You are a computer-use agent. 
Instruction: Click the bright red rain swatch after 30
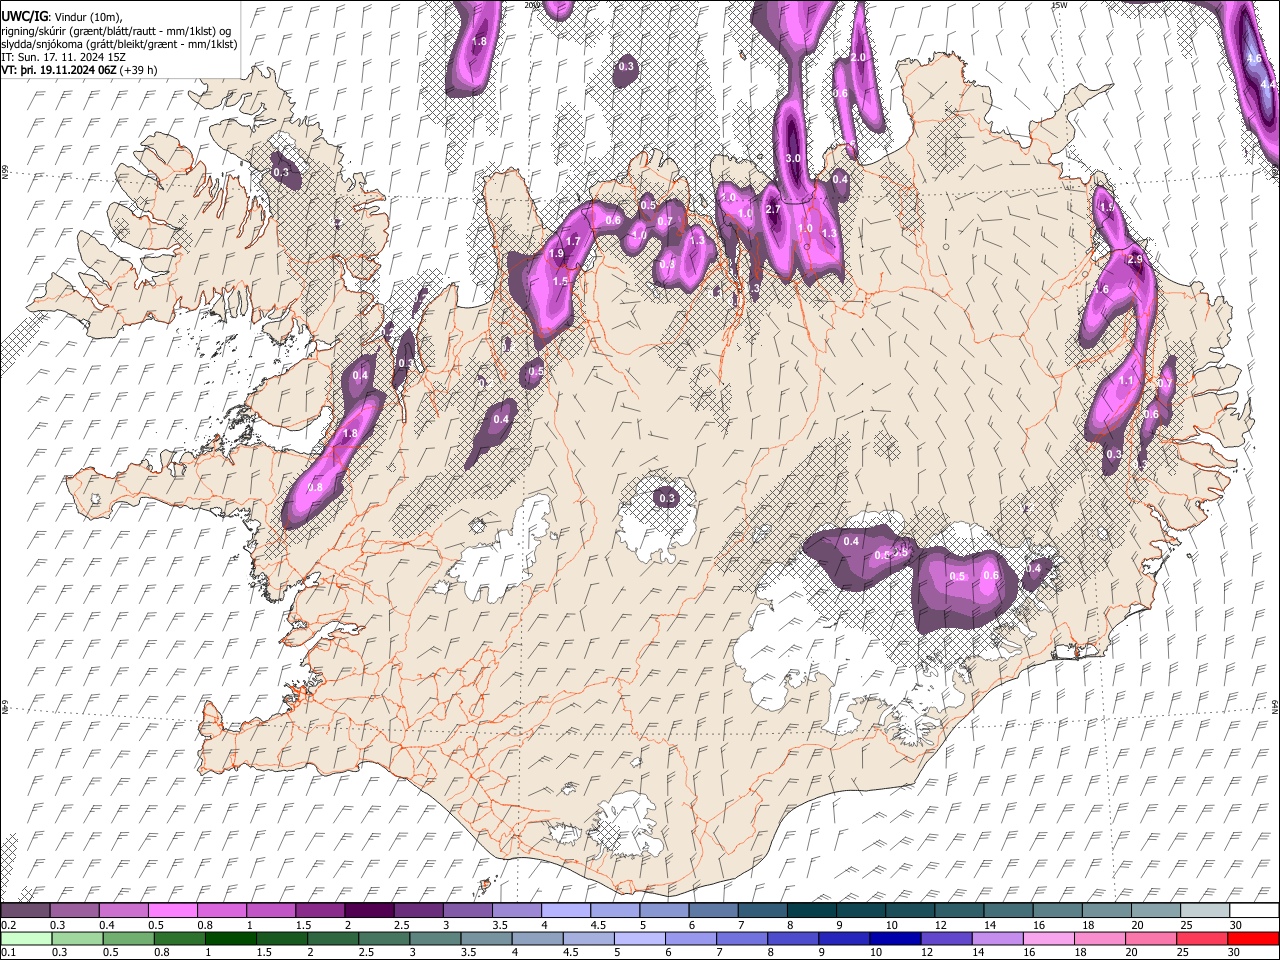(x=1253, y=938)
